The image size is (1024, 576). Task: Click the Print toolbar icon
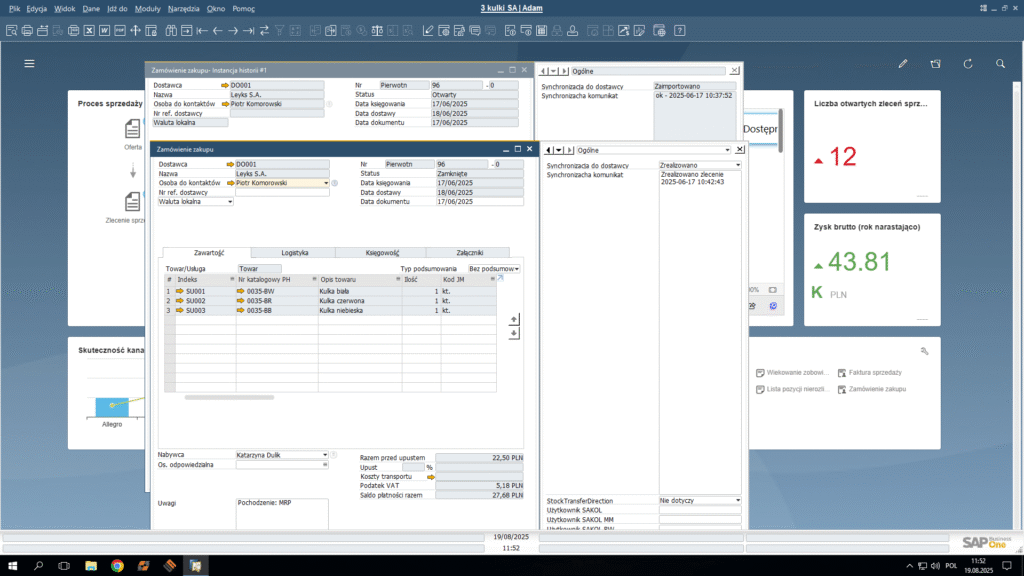(27, 31)
